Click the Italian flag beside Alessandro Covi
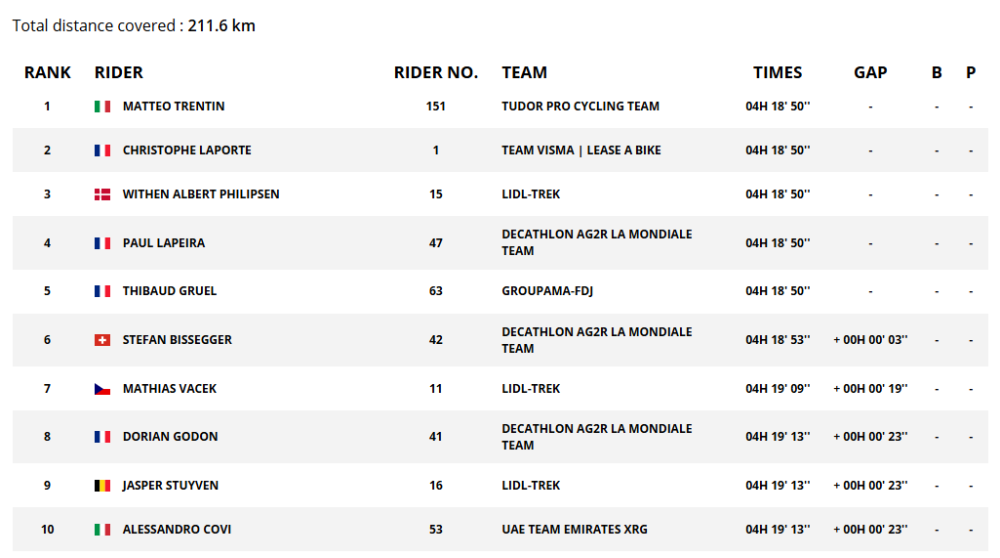1000x558 pixels. pyautogui.click(x=102, y=529)
